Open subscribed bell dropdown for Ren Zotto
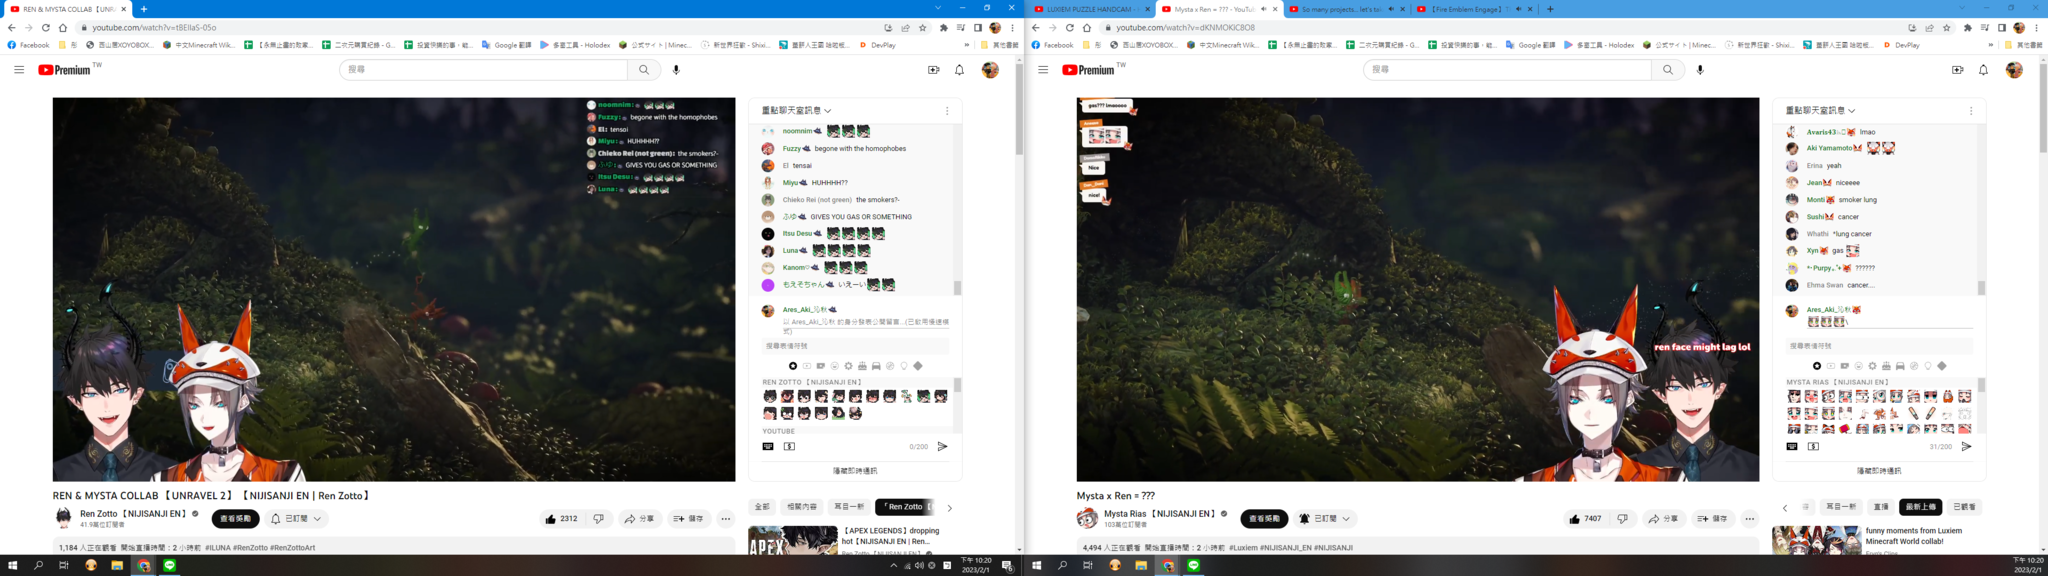Image resolution: width=2048 pixels, height=576 pixels. pyautogui.click(x=296, y=519)
